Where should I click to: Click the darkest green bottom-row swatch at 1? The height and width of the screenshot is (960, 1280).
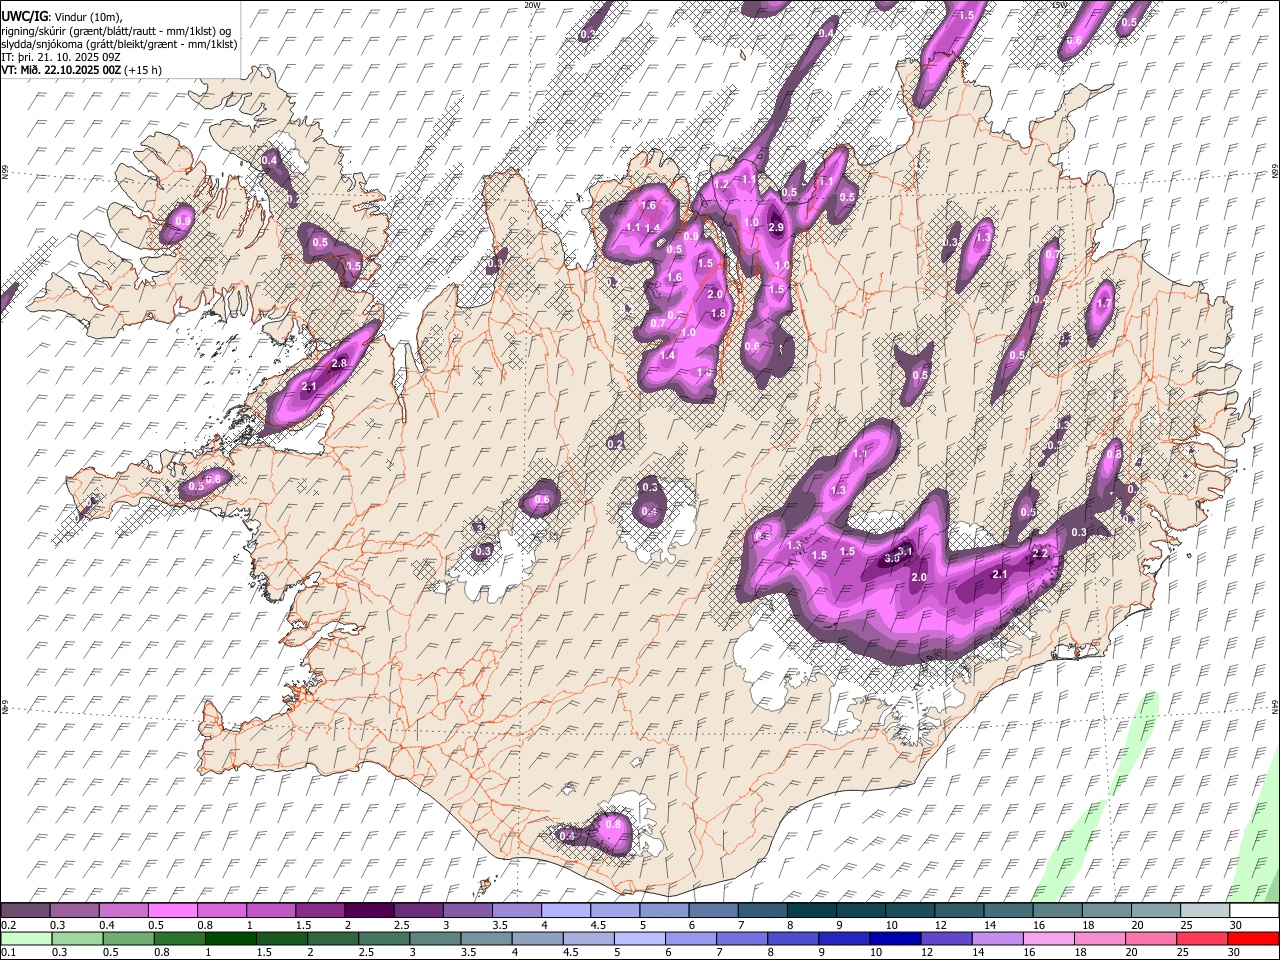230,939
